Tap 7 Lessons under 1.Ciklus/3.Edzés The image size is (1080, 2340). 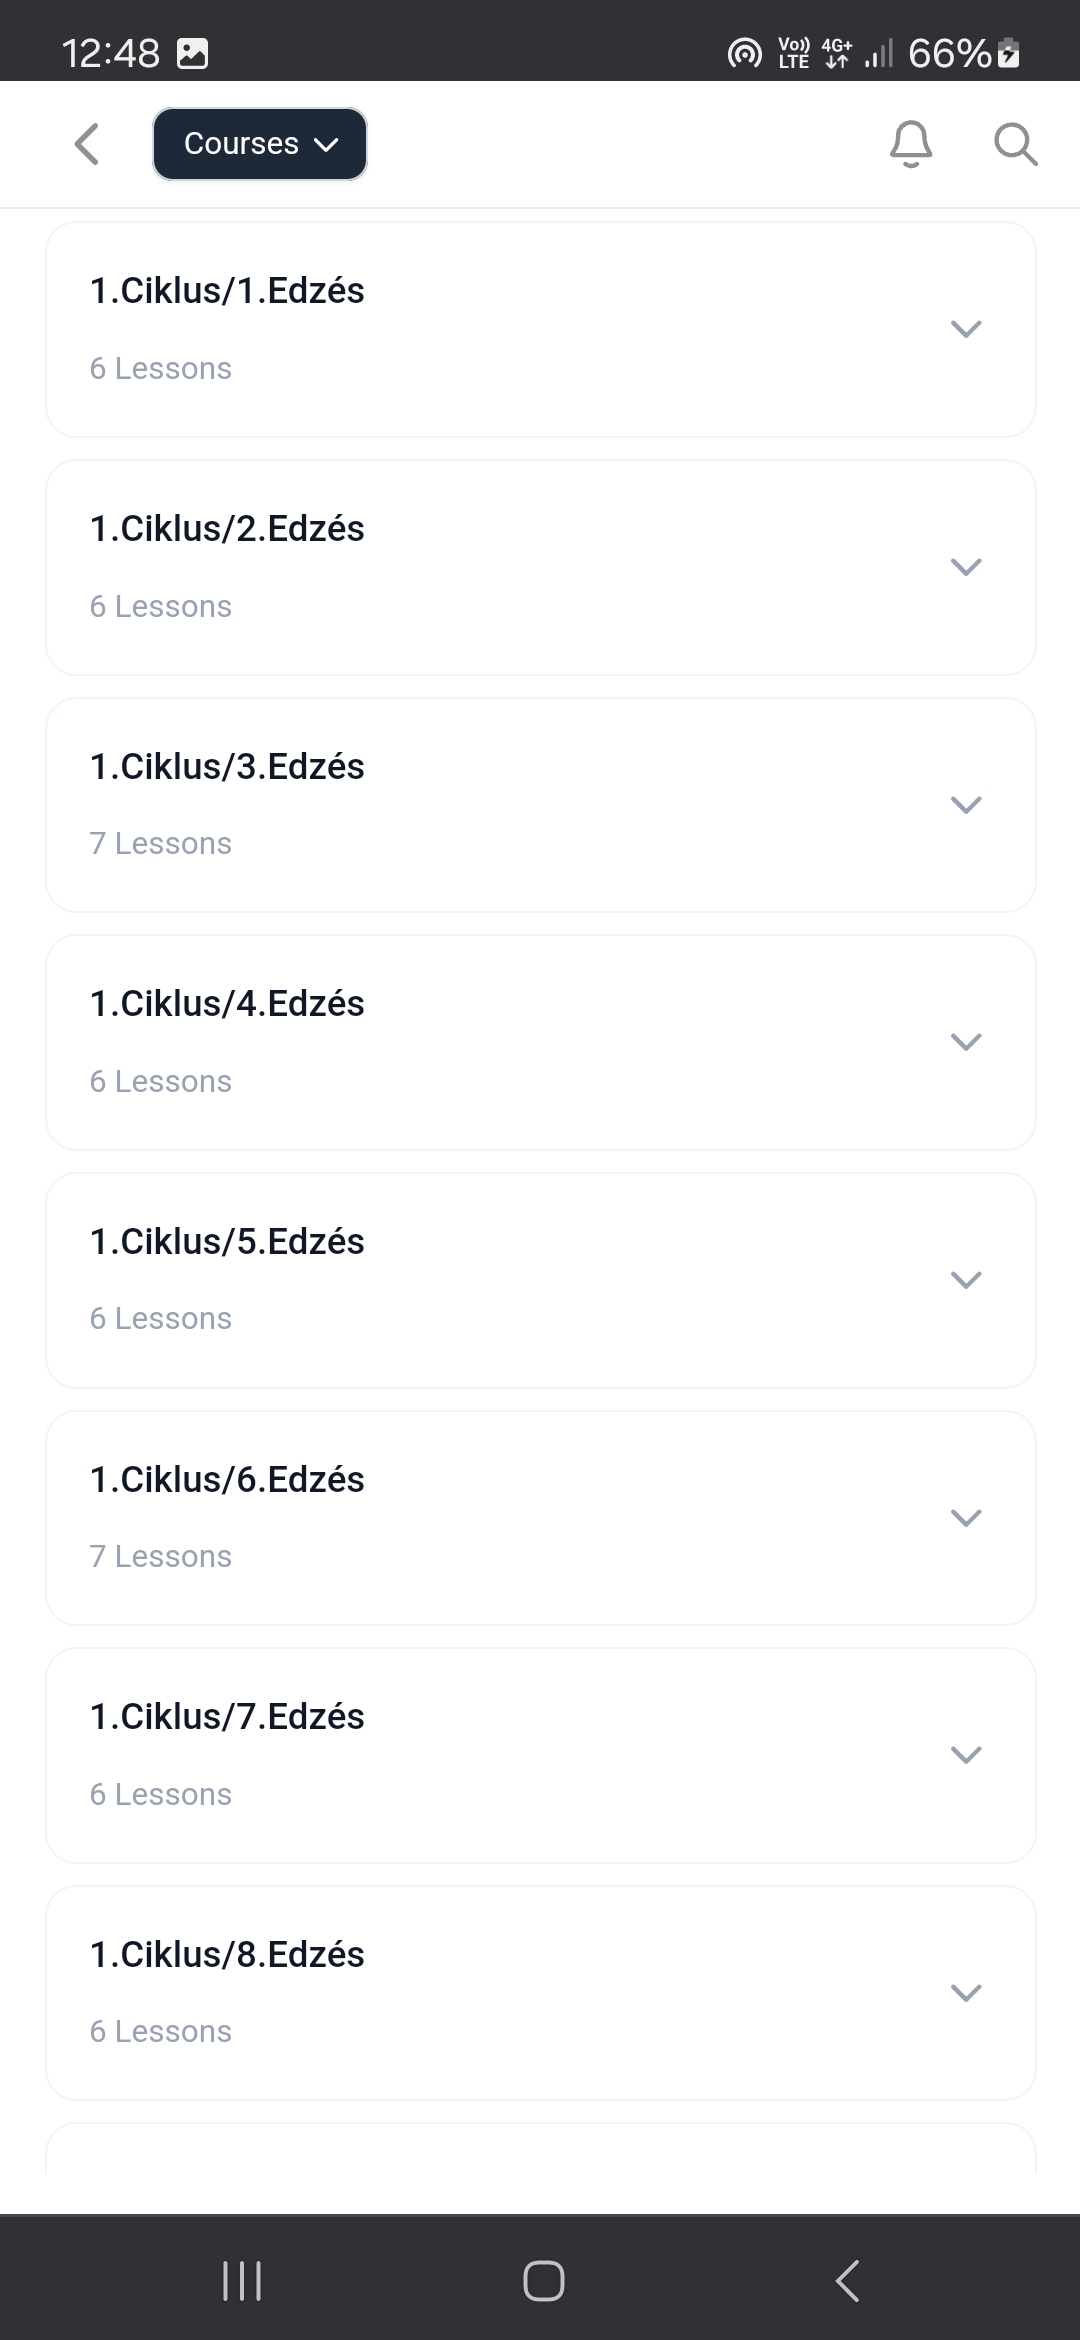pyautogui.click(x=161, y=844)
